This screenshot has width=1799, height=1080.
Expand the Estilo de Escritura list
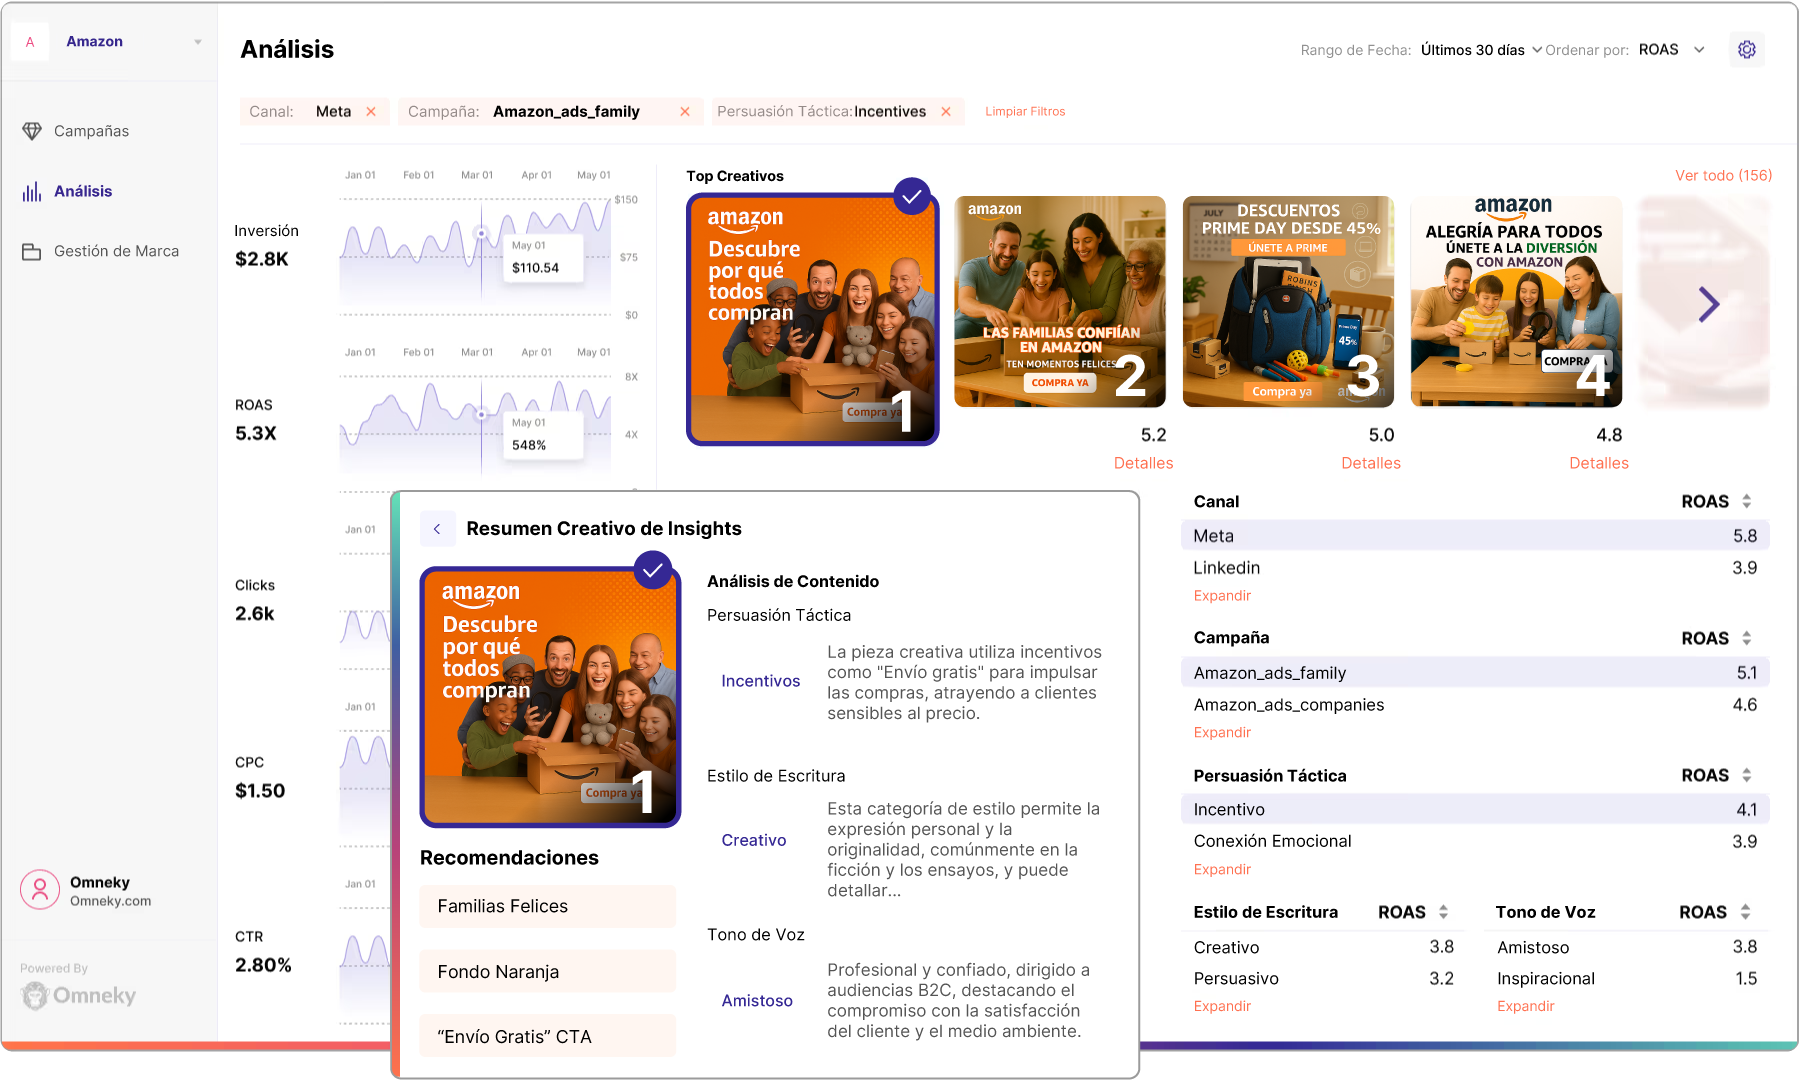point(1222,1007)
